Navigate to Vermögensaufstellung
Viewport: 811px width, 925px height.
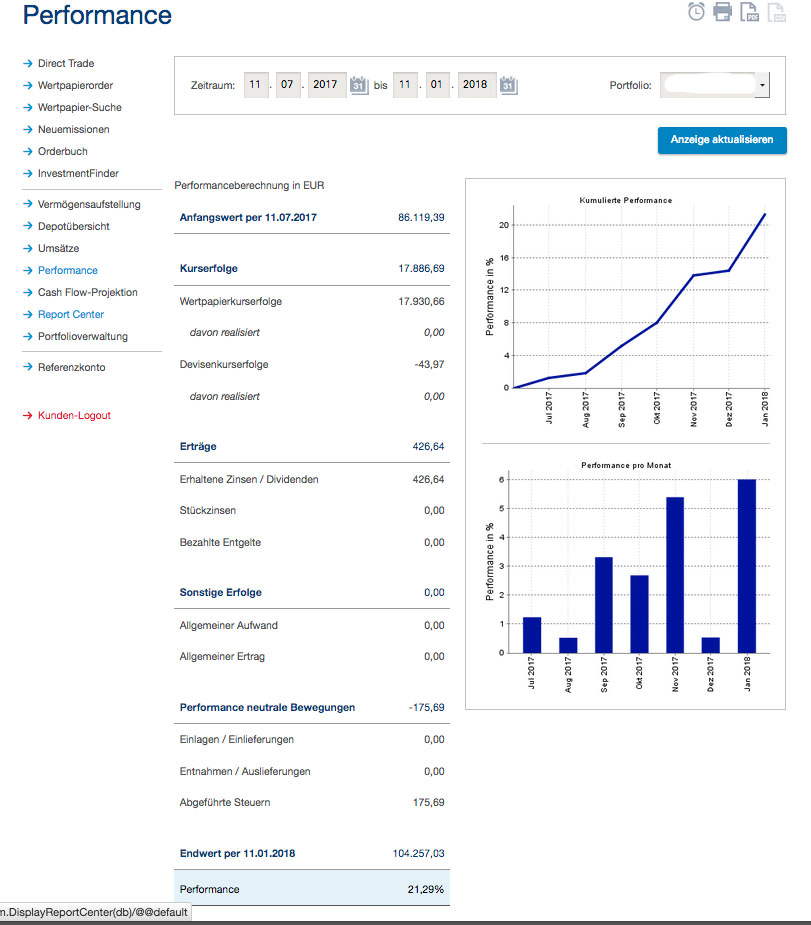[89, 204]
